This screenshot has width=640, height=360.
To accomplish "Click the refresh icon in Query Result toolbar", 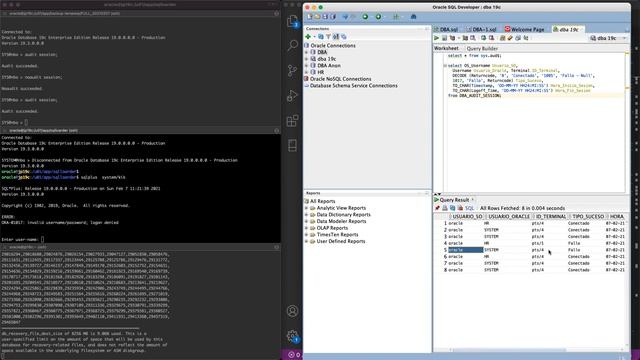I will coord(453,208).
